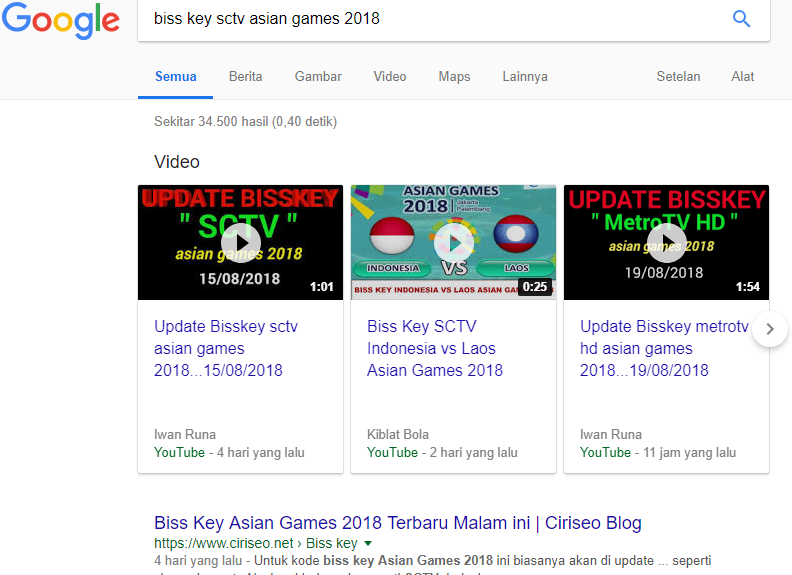Switch to the Maps tab

[x=454, y=77]
